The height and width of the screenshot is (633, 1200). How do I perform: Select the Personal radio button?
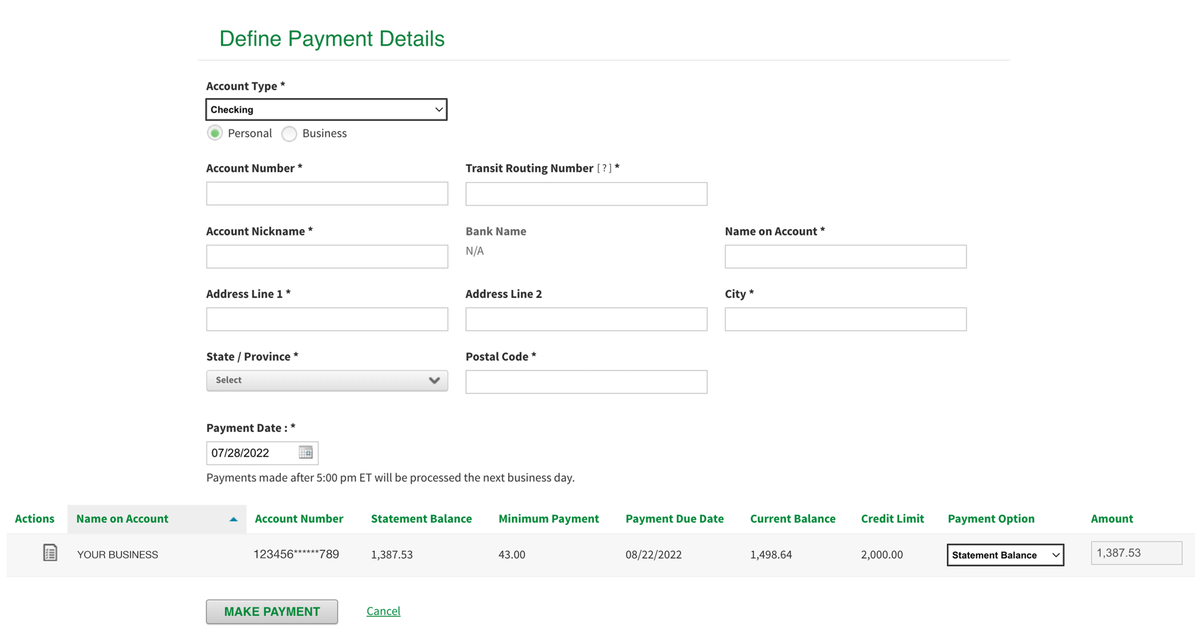215,134
